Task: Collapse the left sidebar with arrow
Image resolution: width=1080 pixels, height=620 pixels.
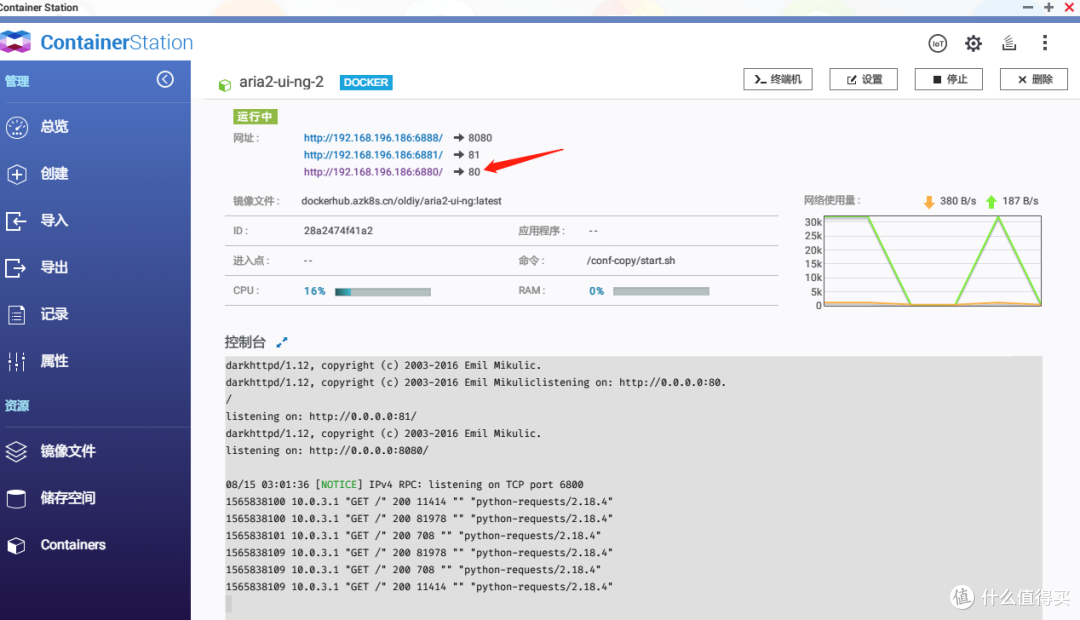Action: [x=165, y=80]
